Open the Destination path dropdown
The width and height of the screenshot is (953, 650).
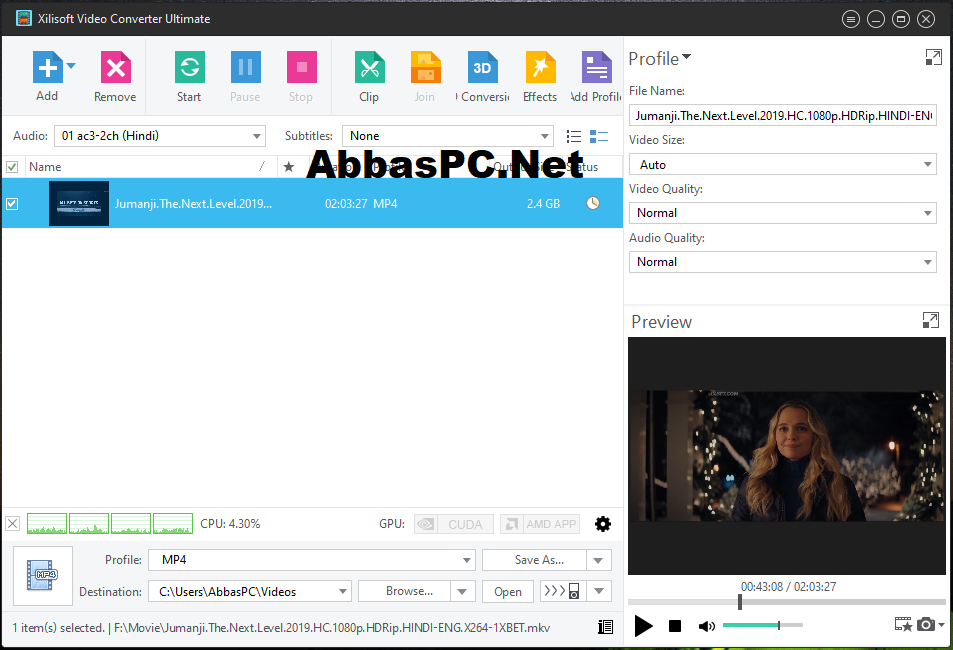pyautogui.click(x=250, y=591)
